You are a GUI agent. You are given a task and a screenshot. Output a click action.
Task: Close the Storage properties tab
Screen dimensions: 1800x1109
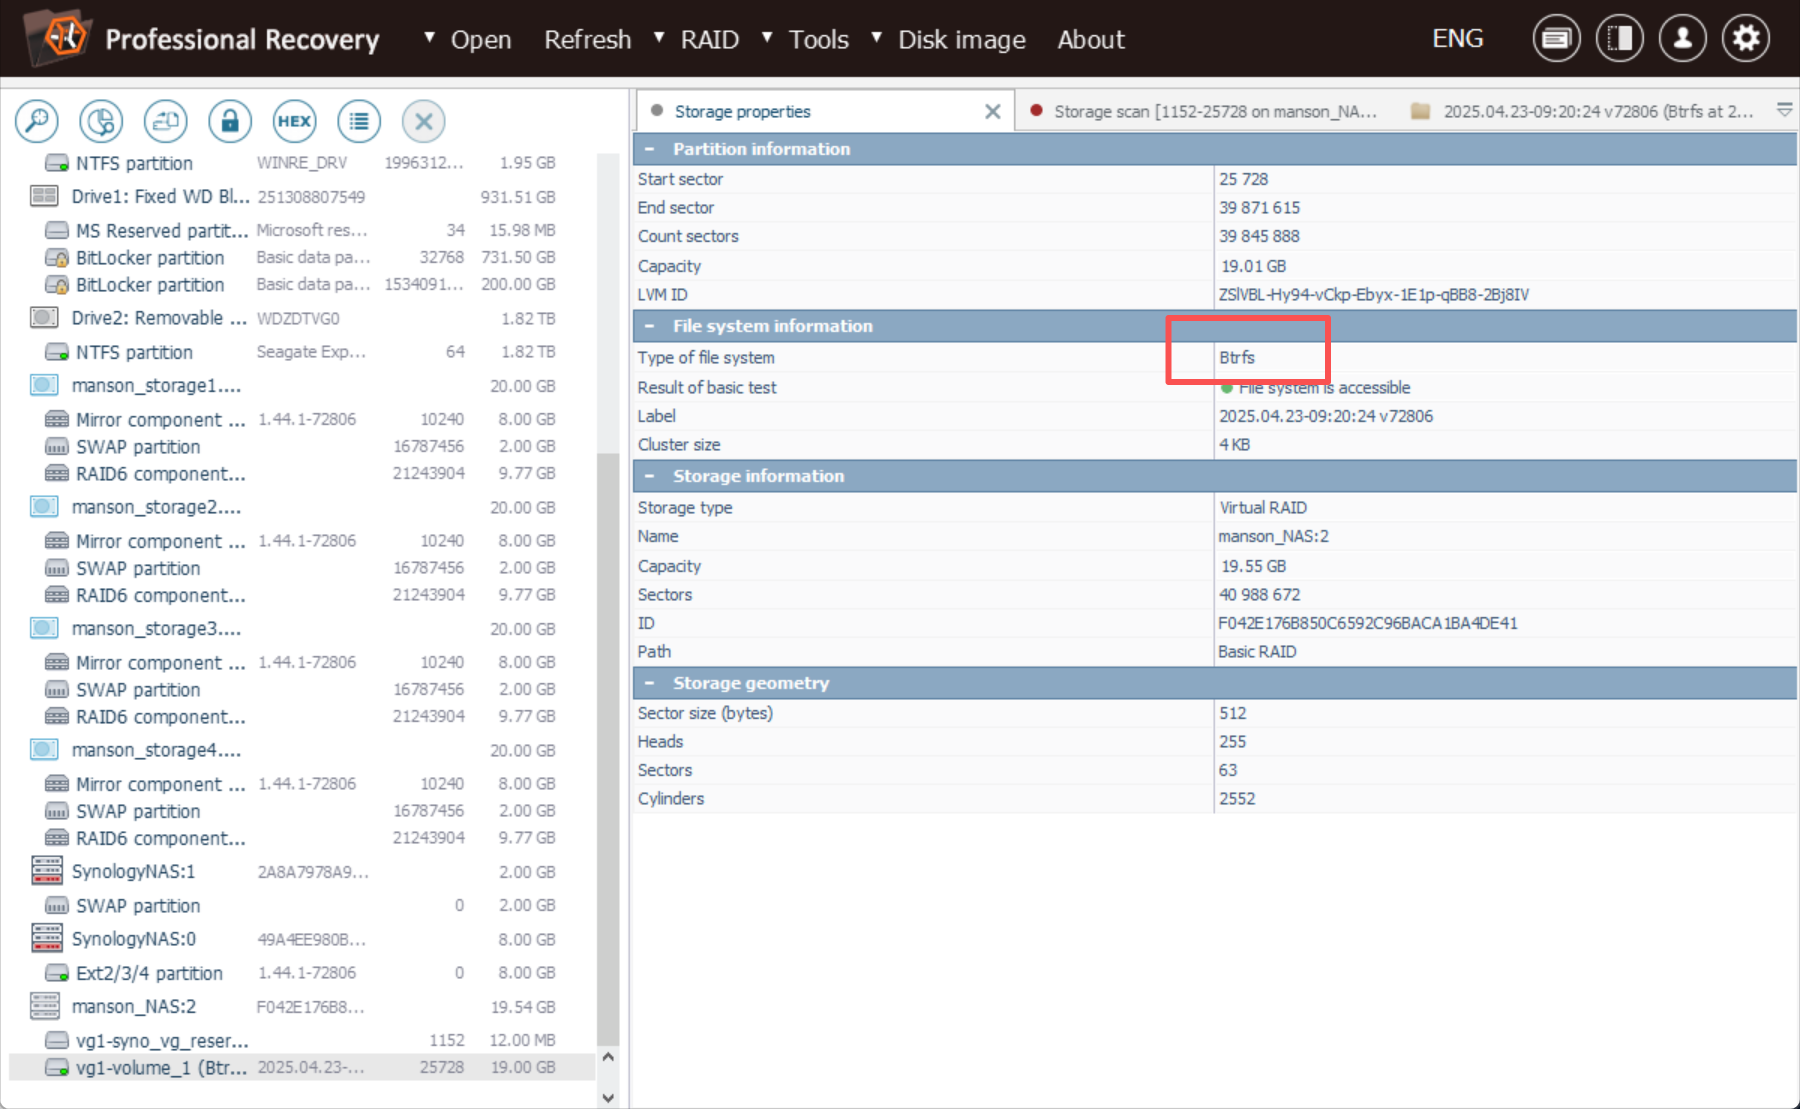[992, 111]
